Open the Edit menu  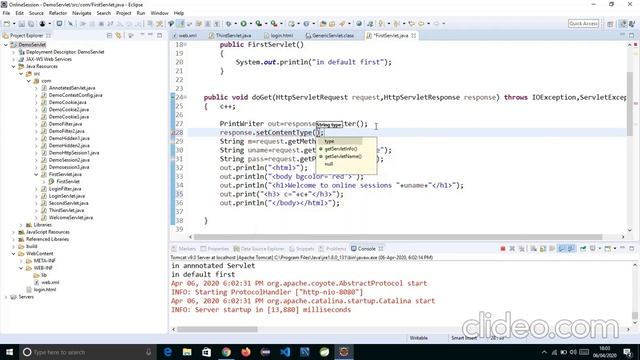coord(19,13)
